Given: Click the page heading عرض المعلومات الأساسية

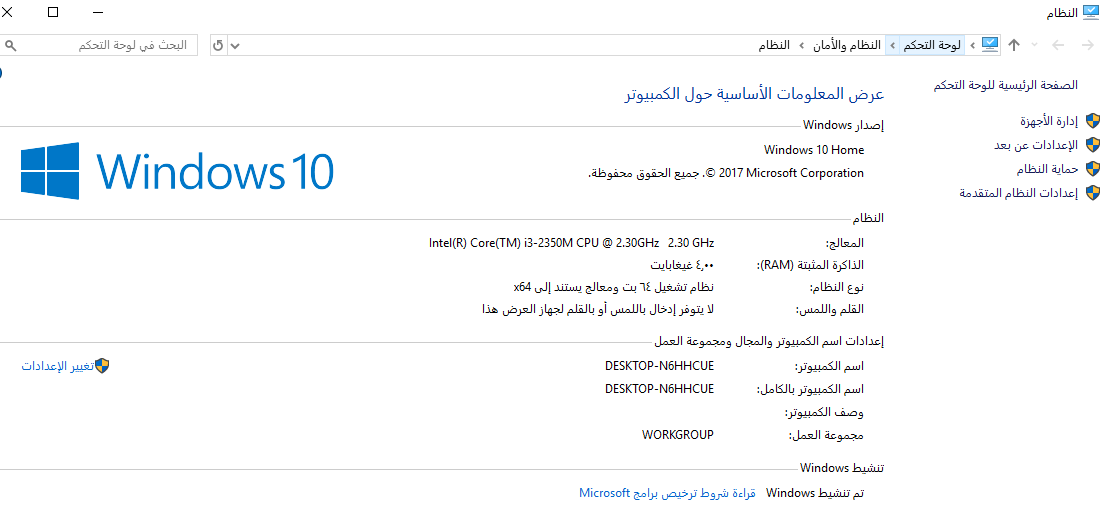Looking at the screenshot, I should point(754,94).
